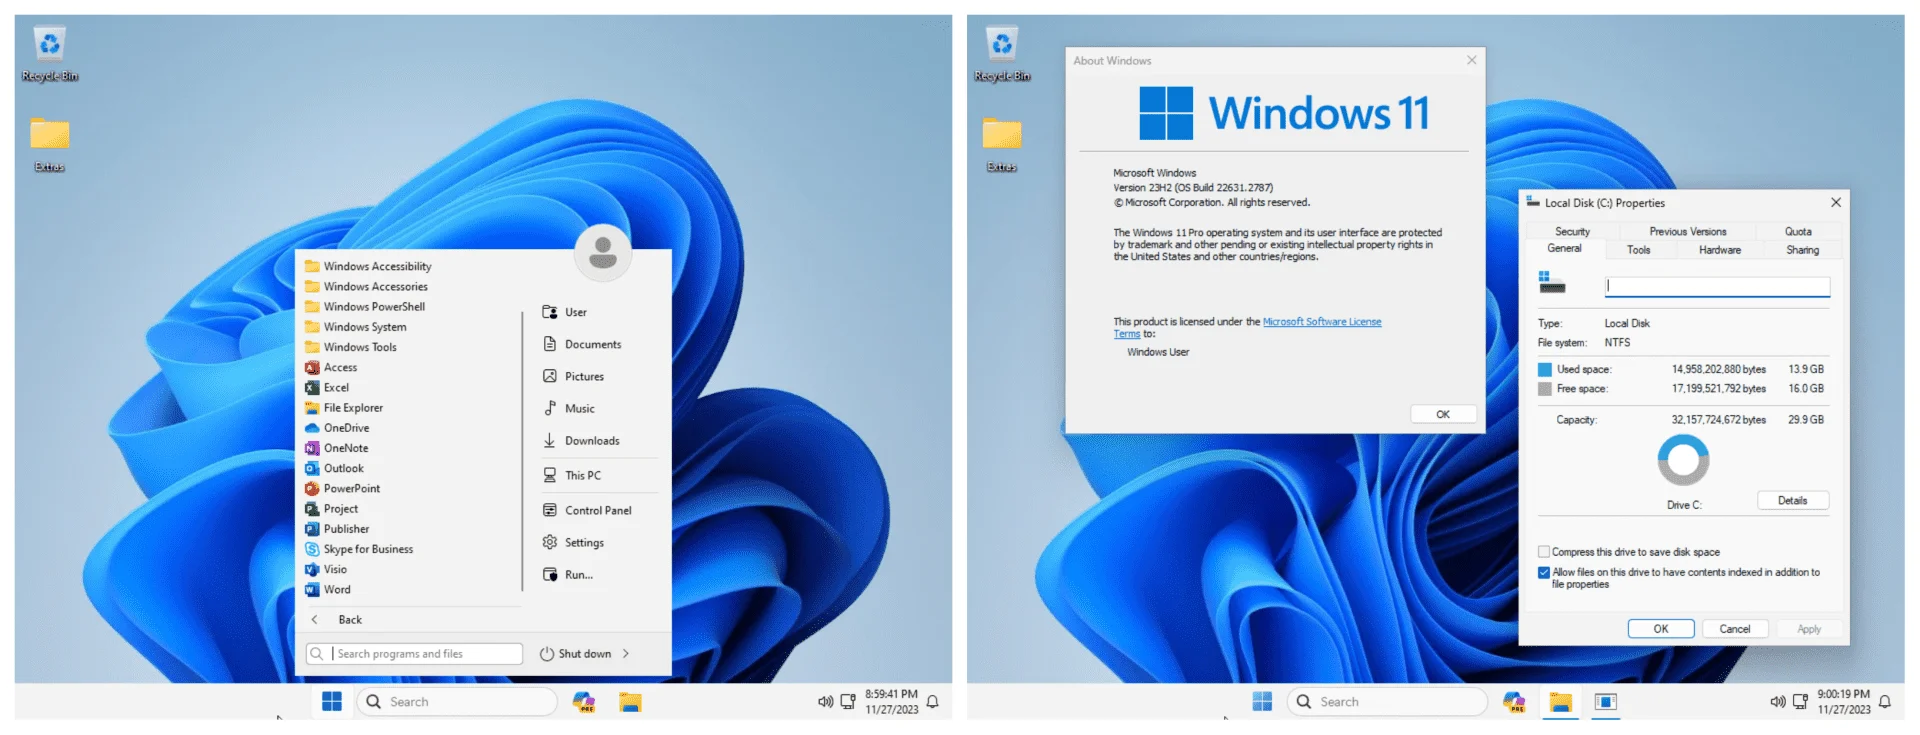Image resolution: width=1920 pixels, height=735 pixels.
Task: Click the network icon on the right taskbar
Action: [1800, 702]
